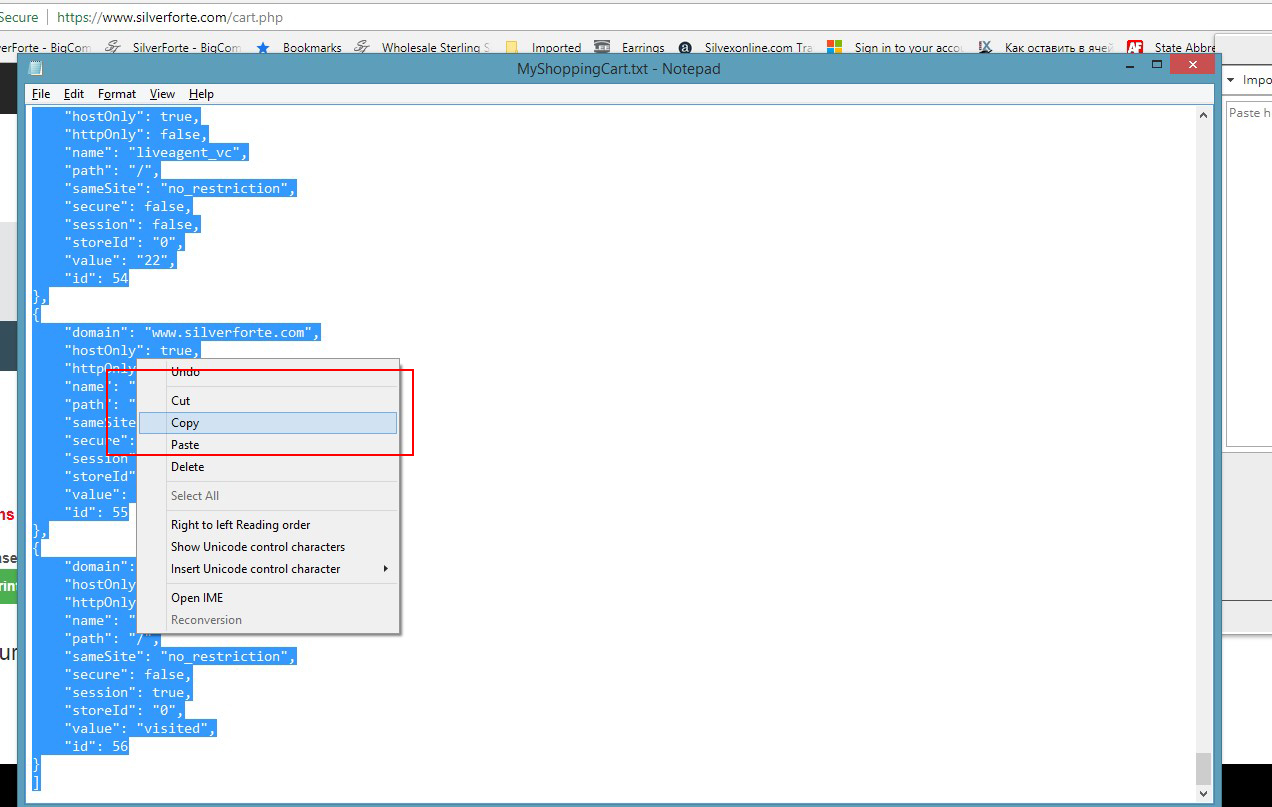This screenshot has width=1272, height=807.
Task: Maximize the Notepad window
Action: [1157, 64]
